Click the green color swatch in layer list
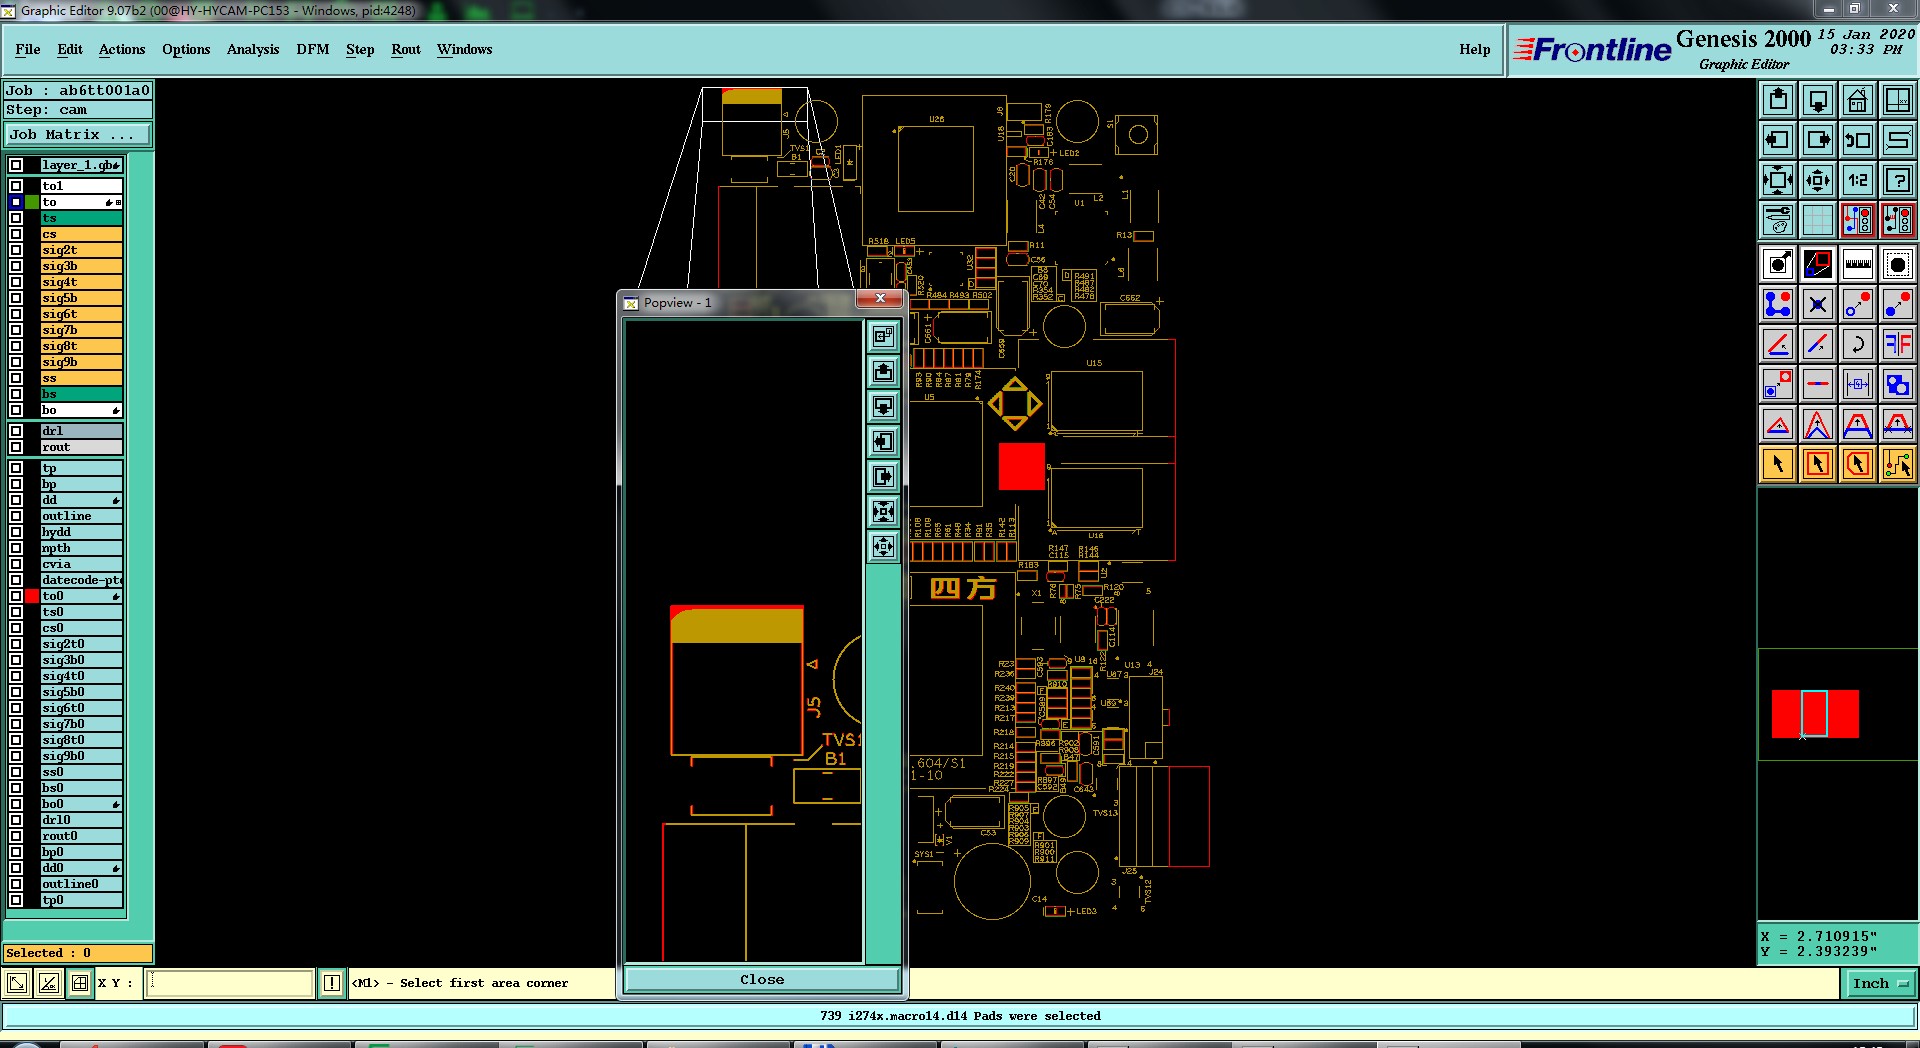The image size is (1920, 1048). pyautogui.click(x=32, y=202)
